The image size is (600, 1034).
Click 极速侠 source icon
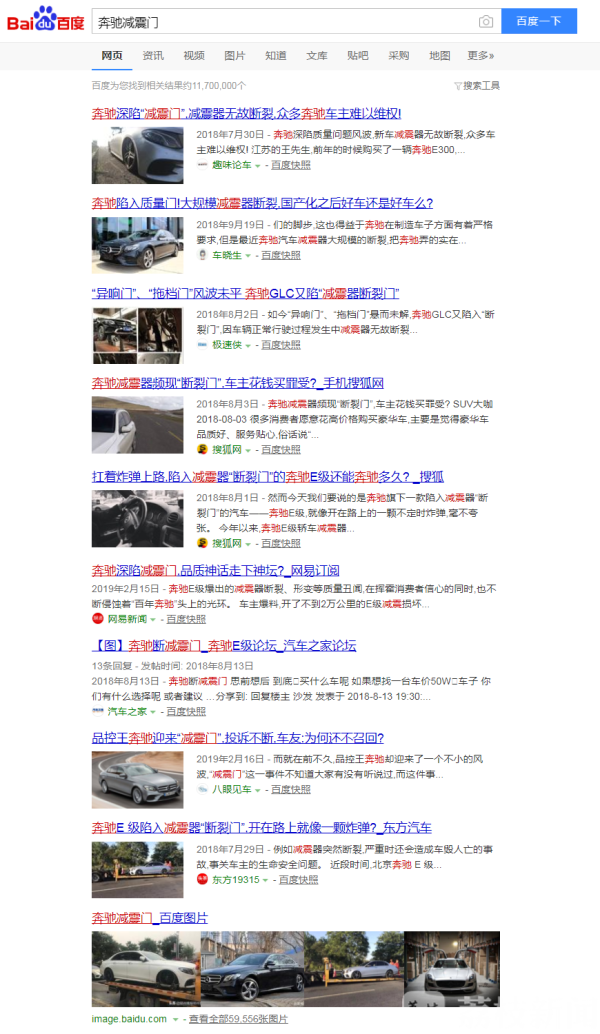point(202,345)
